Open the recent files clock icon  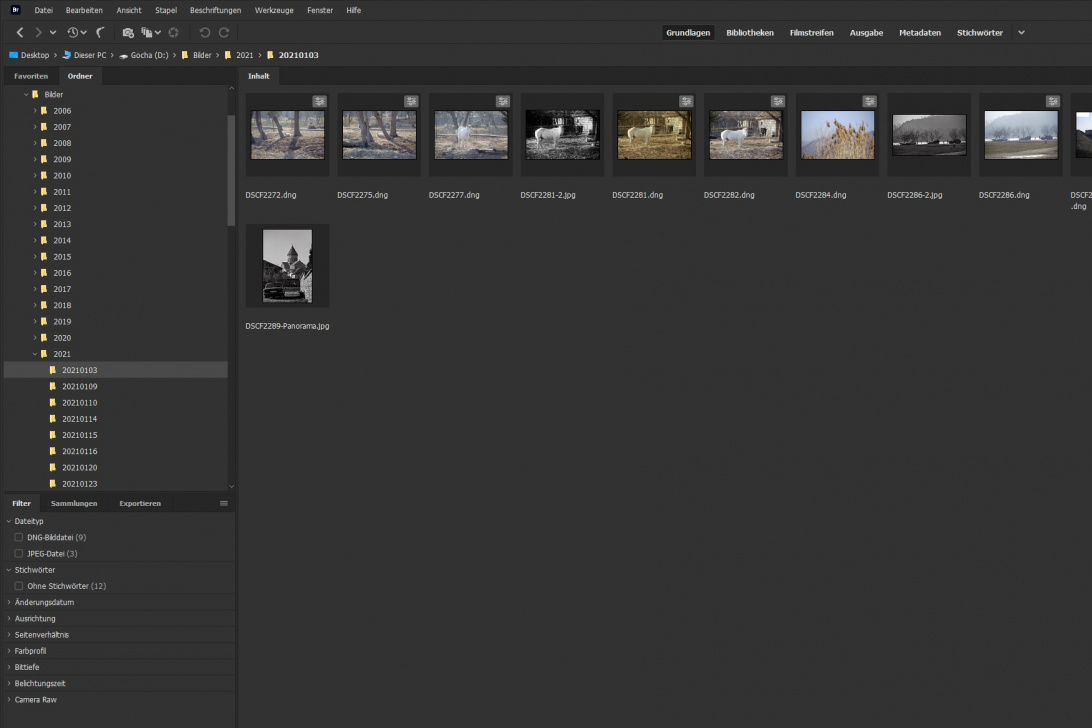pyautogui.click(x=73, y=33)
